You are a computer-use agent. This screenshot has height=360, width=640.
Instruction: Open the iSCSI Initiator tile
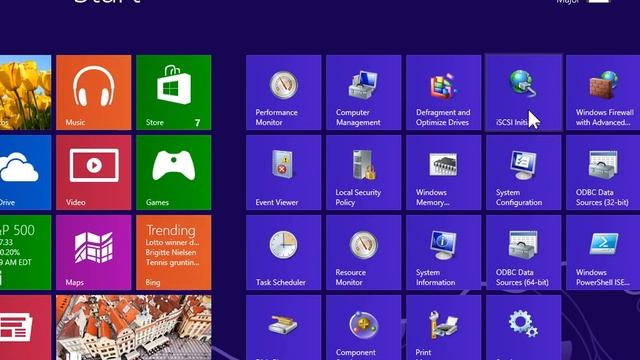(x=523, y=93)
